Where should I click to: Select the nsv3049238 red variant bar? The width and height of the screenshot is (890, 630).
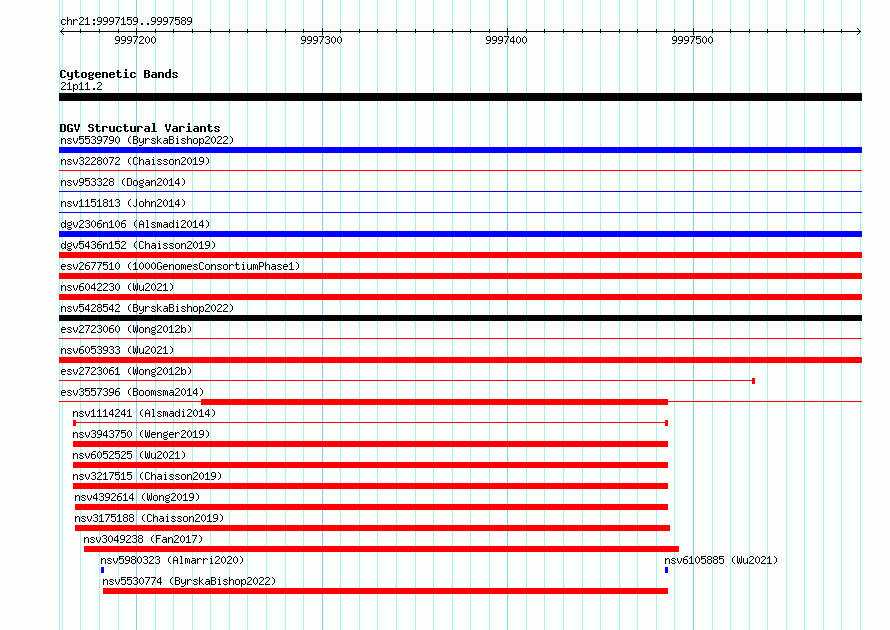pos(381,549)
